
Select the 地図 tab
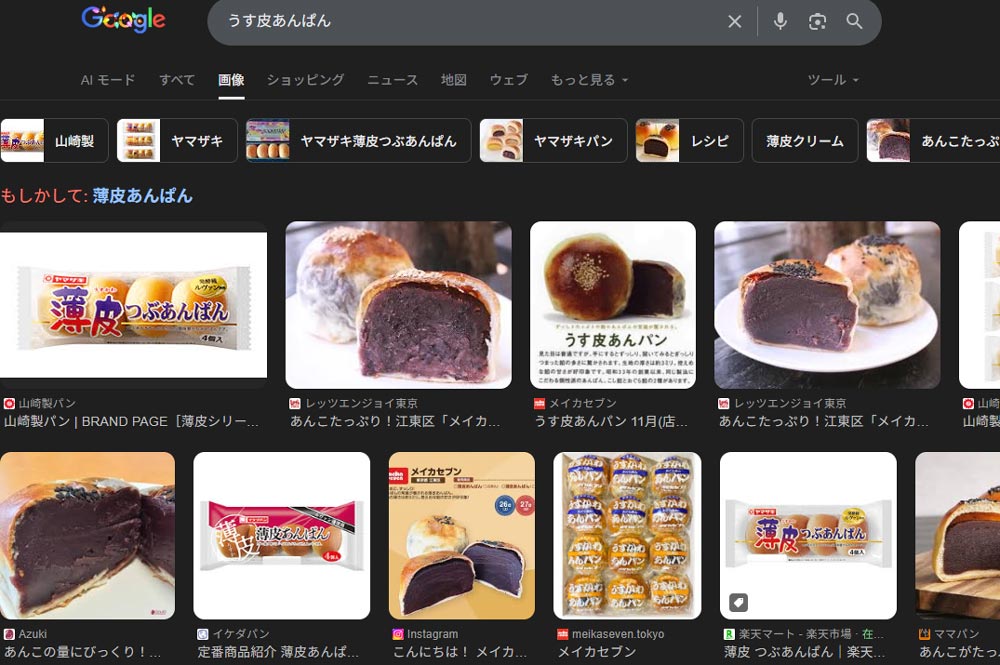452,79
